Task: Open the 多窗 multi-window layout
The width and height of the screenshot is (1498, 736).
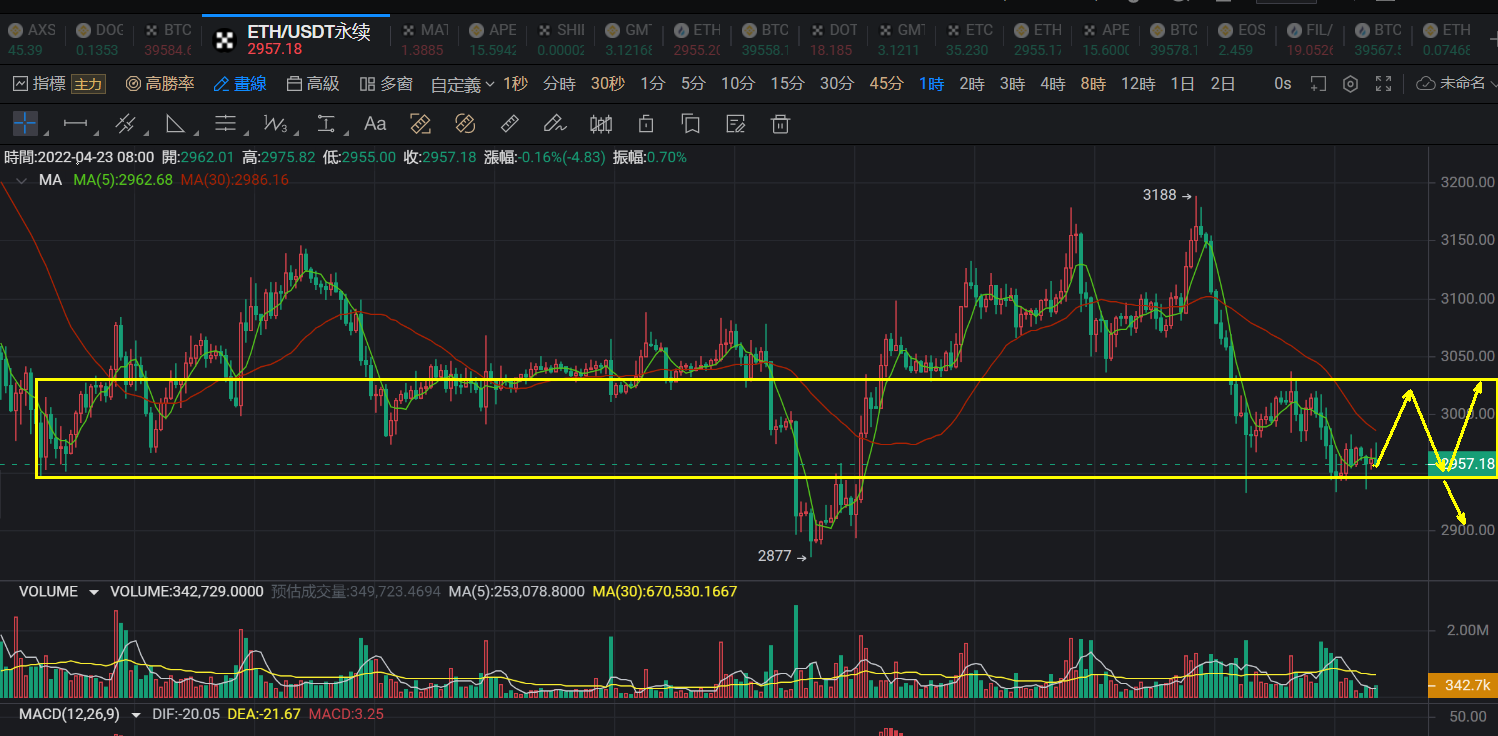Action: pos(386,84)
